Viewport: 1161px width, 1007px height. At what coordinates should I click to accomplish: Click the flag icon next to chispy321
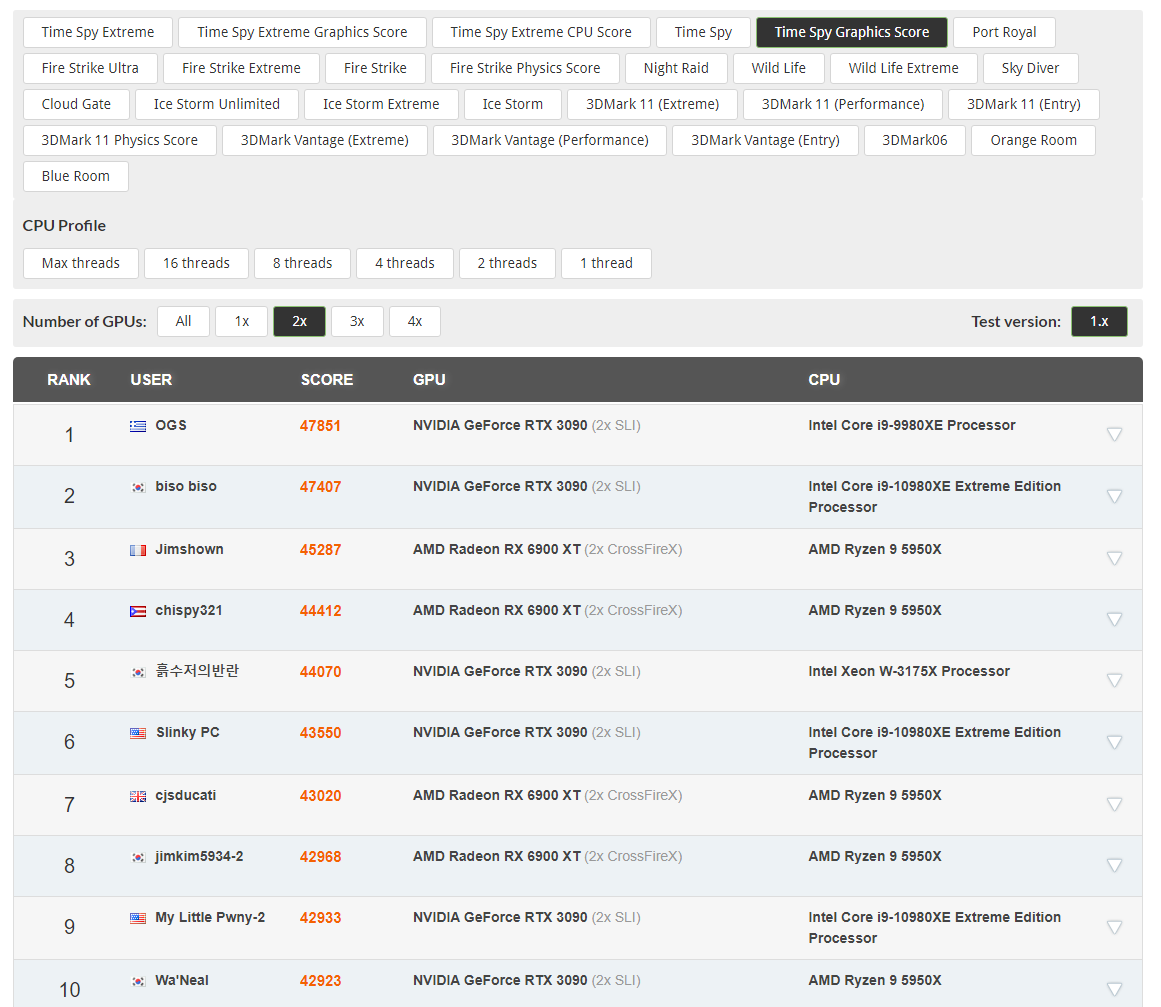138,611
